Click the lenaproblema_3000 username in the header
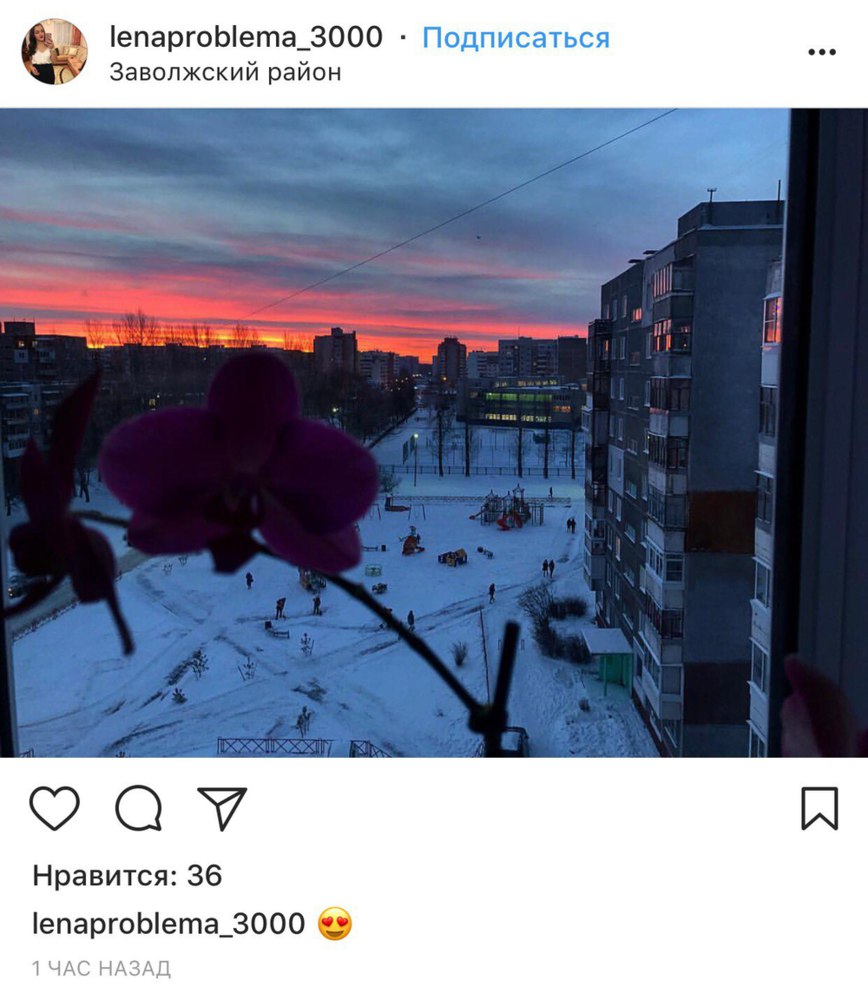The image size is (868, 1000). pyautogui.click(x=246, y=37)
